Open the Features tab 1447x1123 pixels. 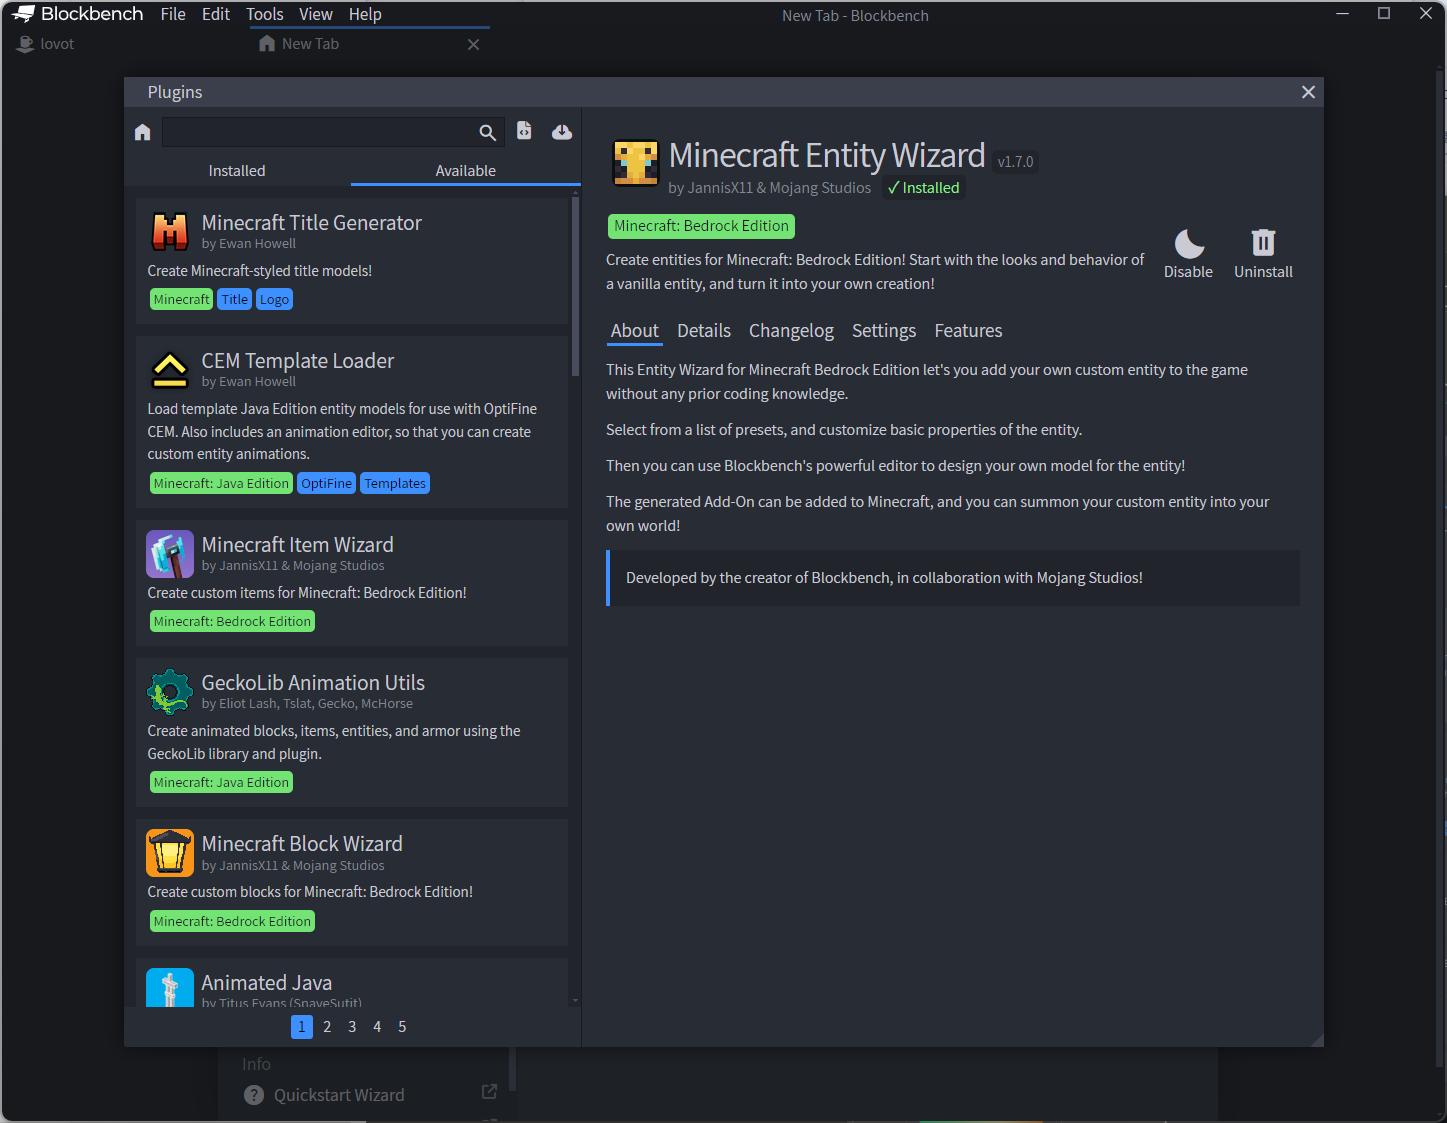tap(968, 331)
